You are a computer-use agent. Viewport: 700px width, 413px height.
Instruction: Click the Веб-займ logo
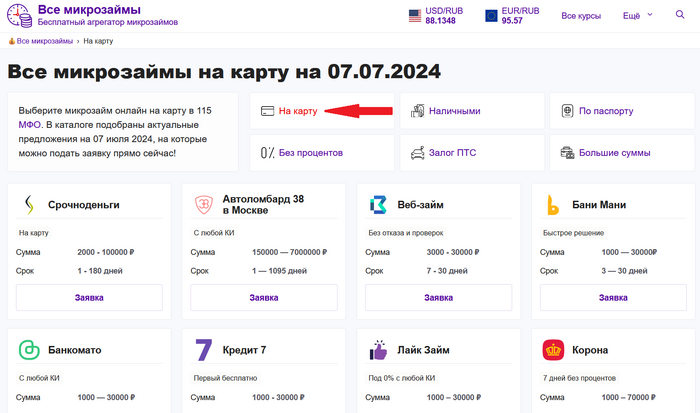point(379,204)
